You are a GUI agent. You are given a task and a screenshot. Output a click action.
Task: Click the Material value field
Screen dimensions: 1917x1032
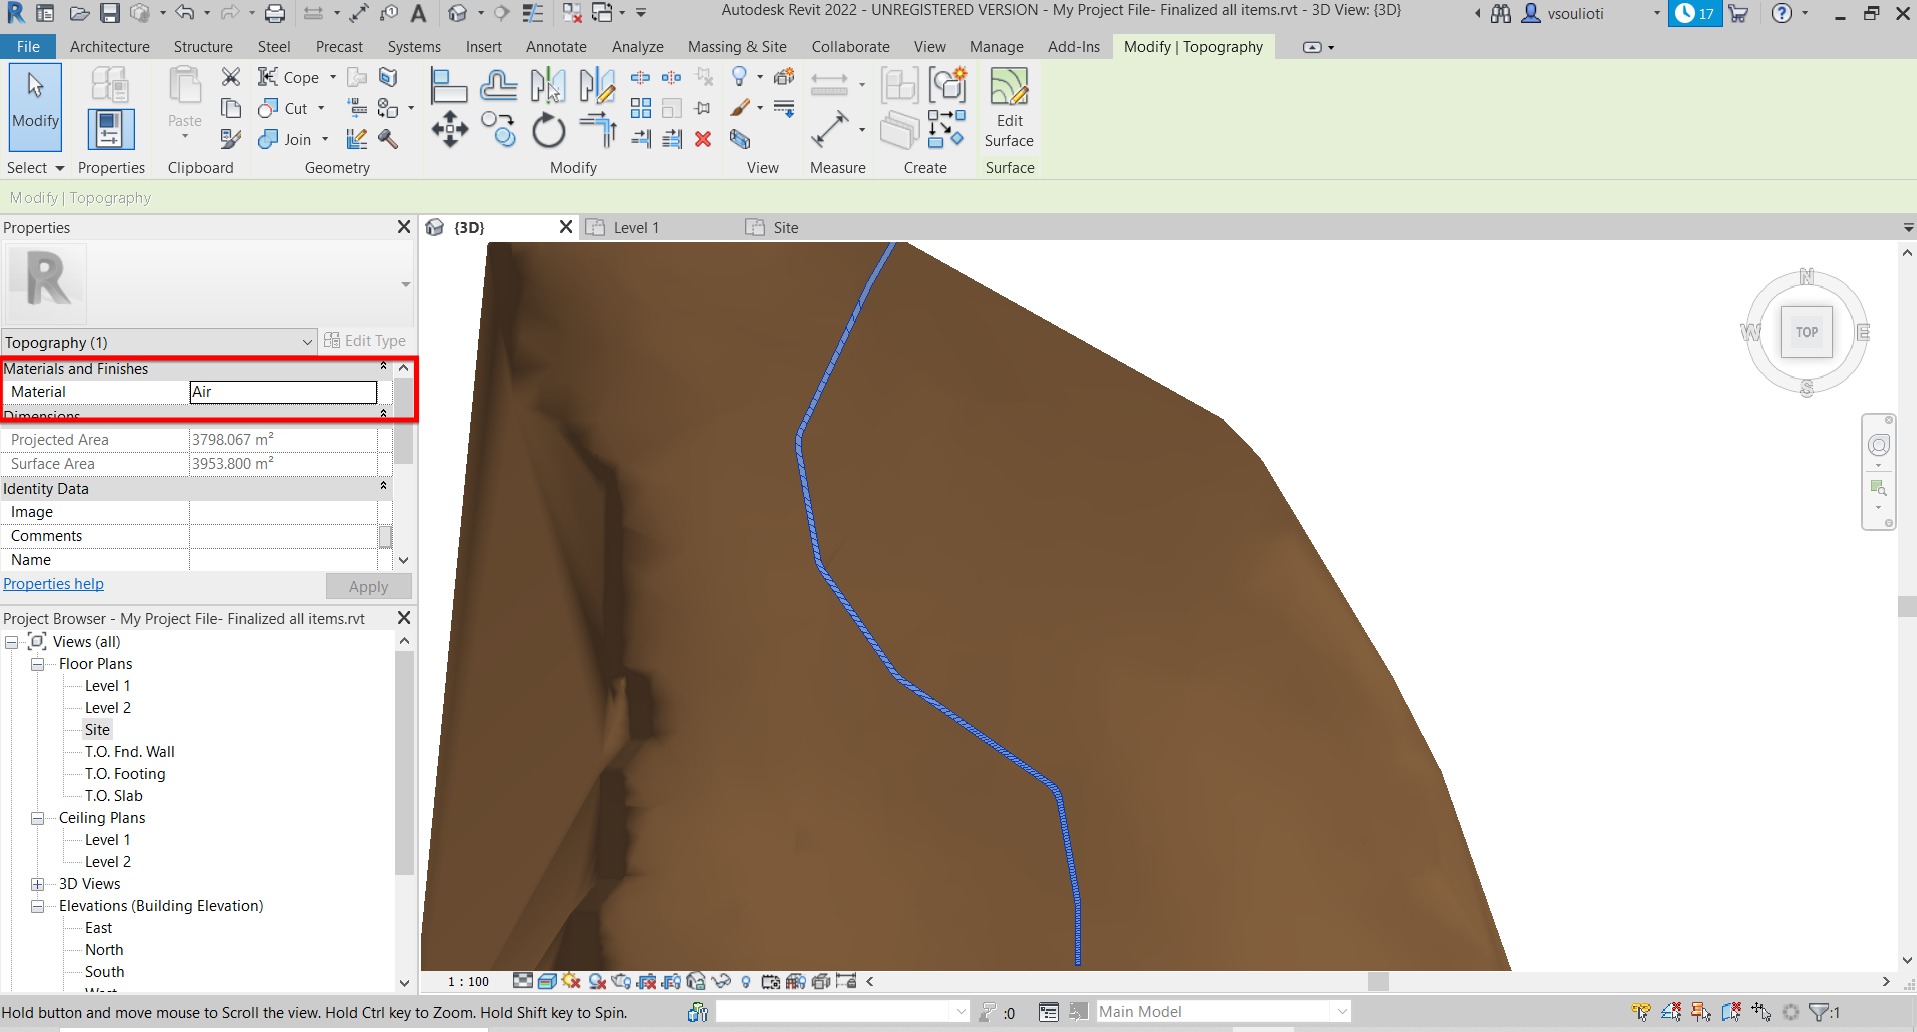283,392
